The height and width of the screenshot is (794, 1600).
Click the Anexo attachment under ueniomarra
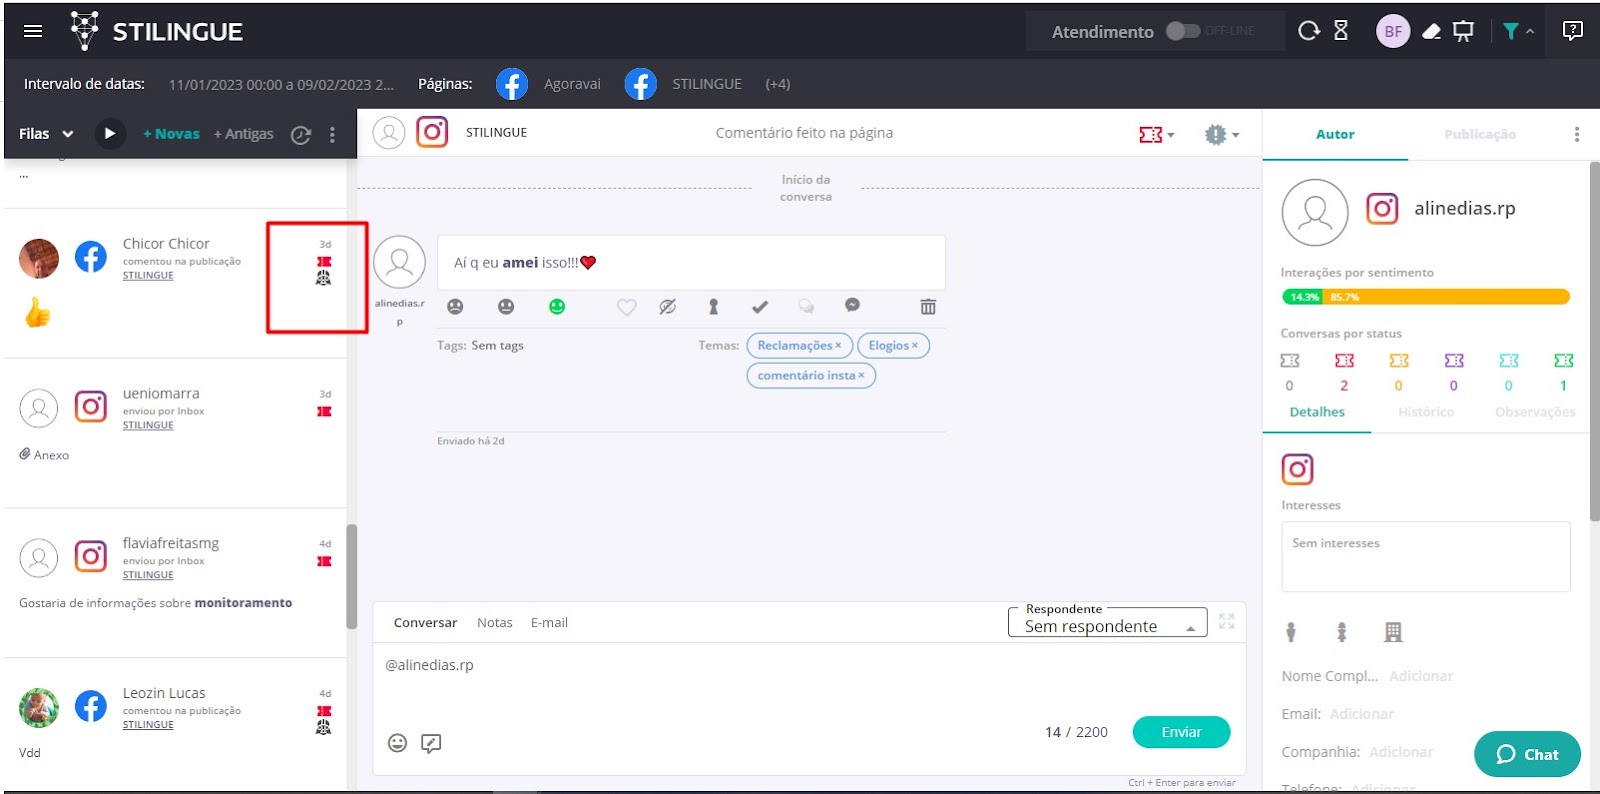(44, 455)
